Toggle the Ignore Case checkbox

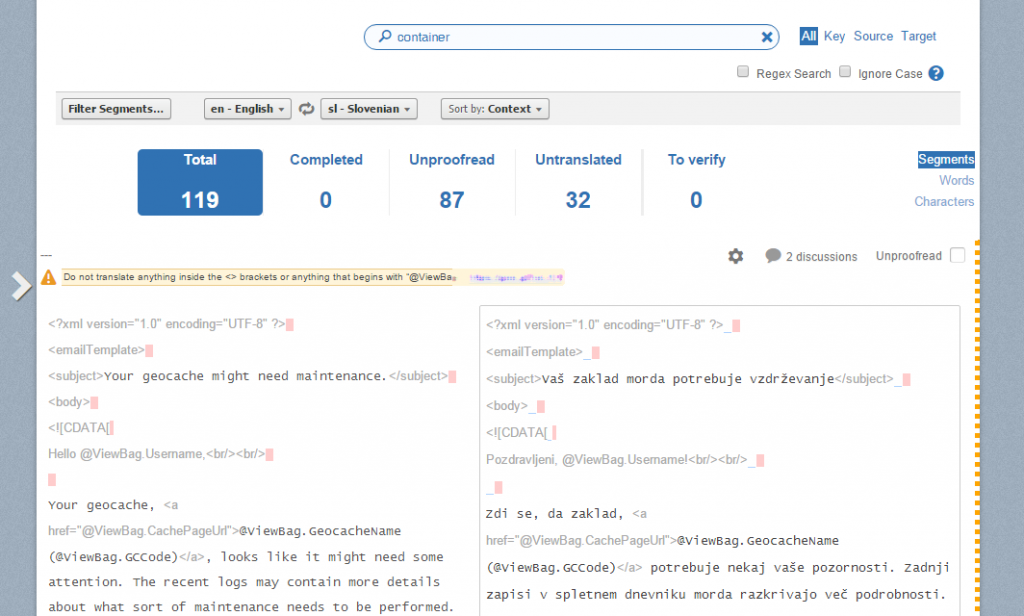coord(845,72)
